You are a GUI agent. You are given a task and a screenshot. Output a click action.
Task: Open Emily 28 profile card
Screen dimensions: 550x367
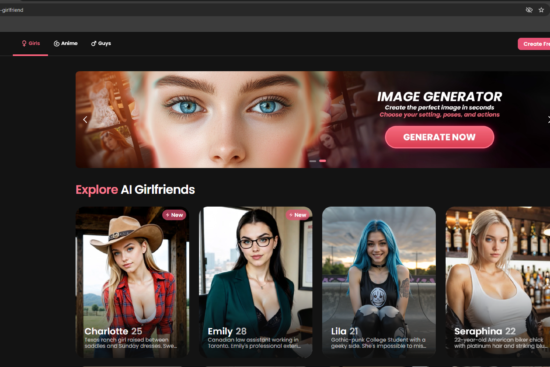(256, 282)
